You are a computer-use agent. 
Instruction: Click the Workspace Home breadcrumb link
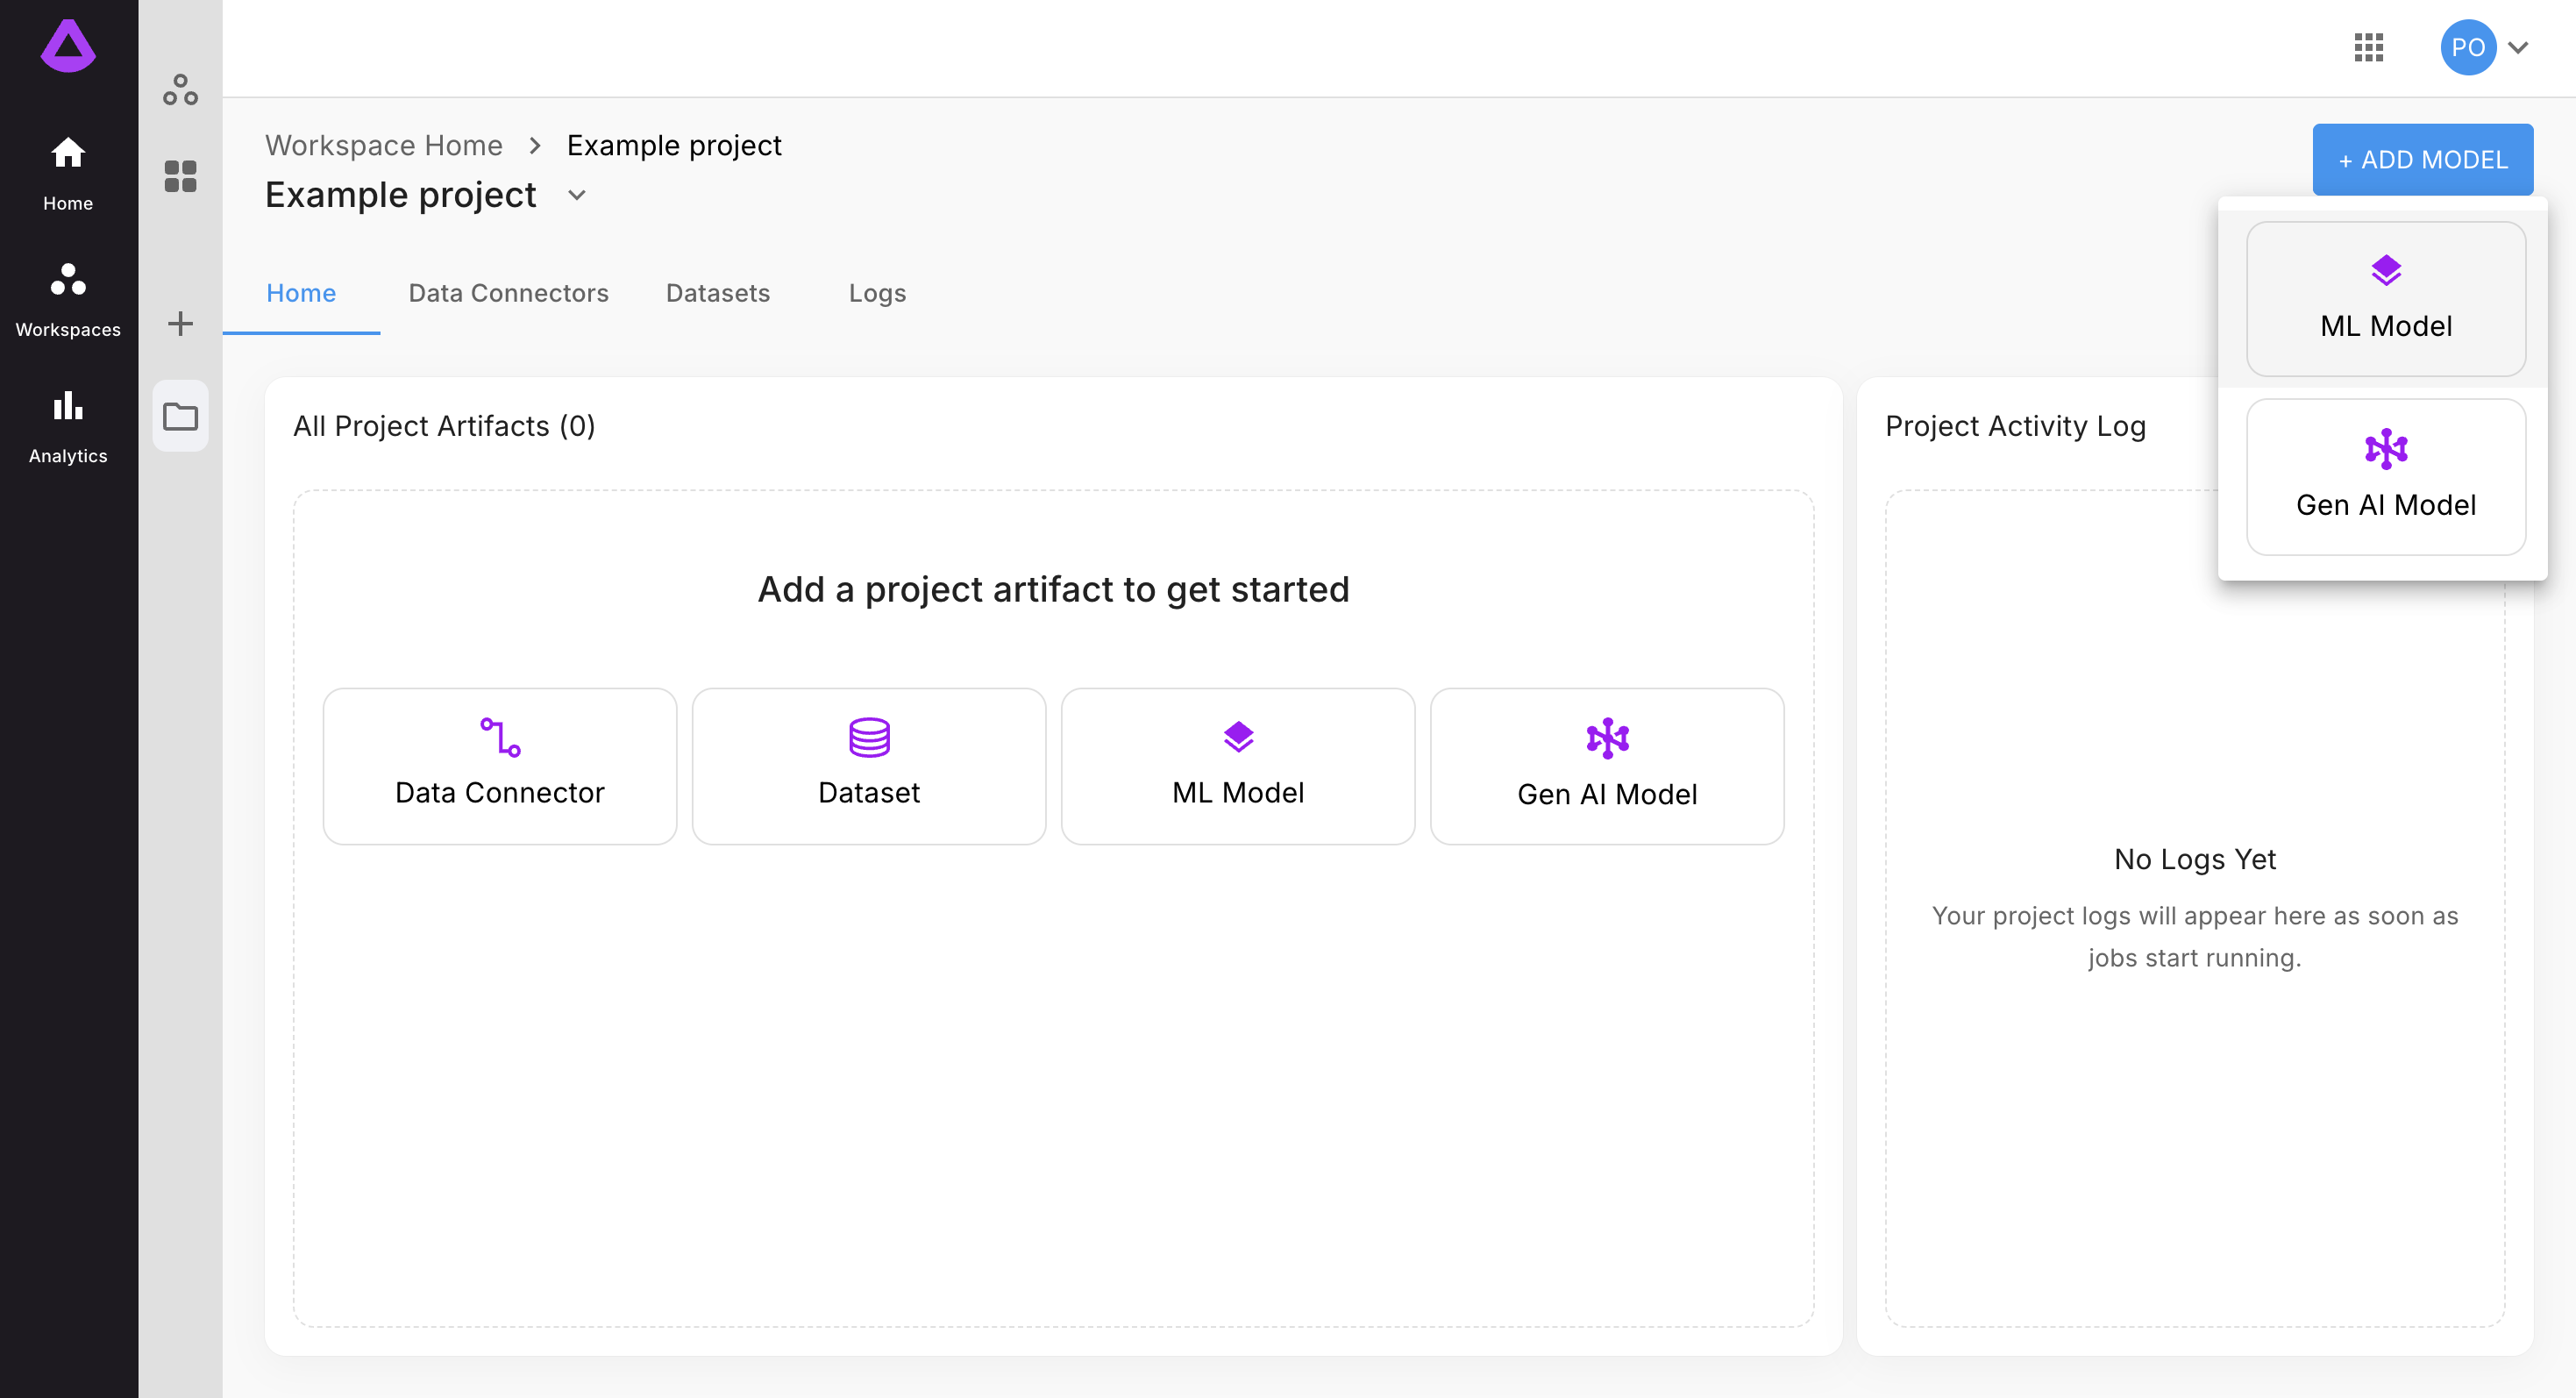point(383,145)
